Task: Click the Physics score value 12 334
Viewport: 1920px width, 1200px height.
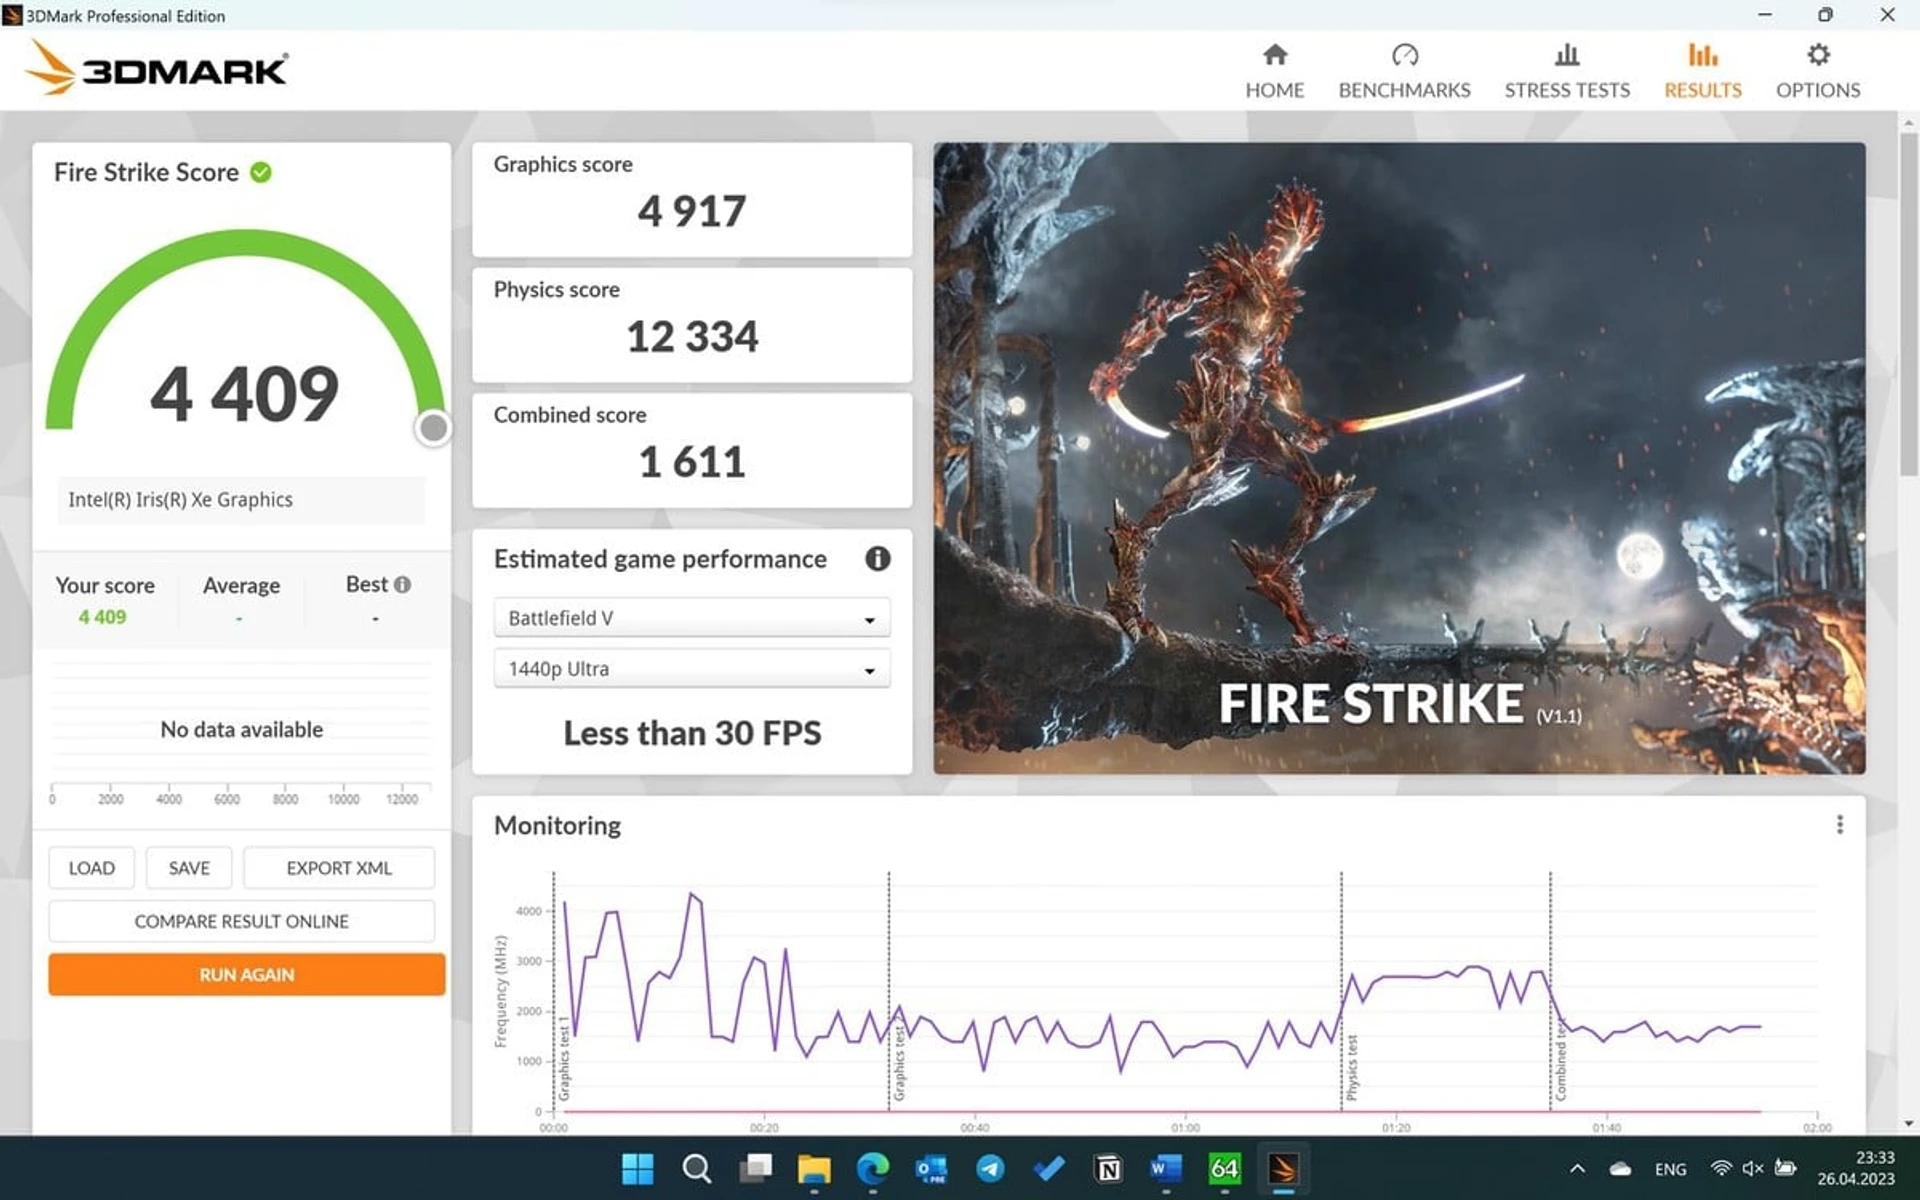Action: tap(692, 336)
